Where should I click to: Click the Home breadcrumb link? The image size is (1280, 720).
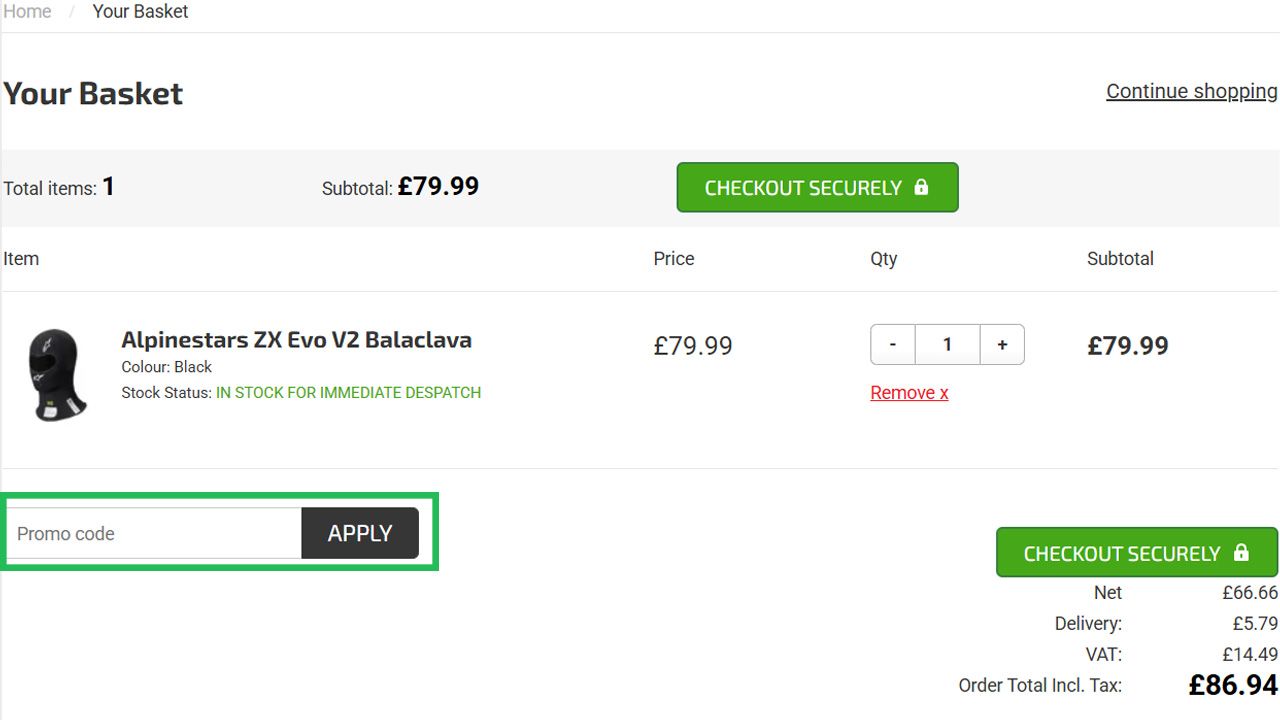pyautogui.click(x=27, y=12)
